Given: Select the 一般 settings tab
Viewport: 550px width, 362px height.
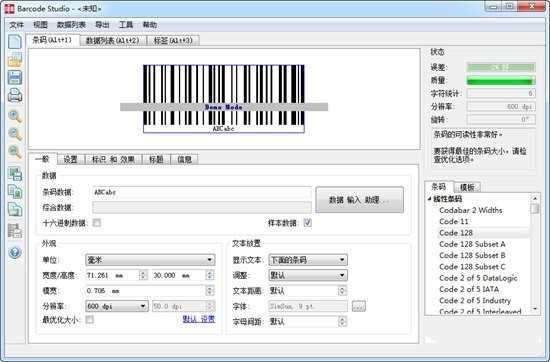Looking at the screenshot, I should point(42,159).
